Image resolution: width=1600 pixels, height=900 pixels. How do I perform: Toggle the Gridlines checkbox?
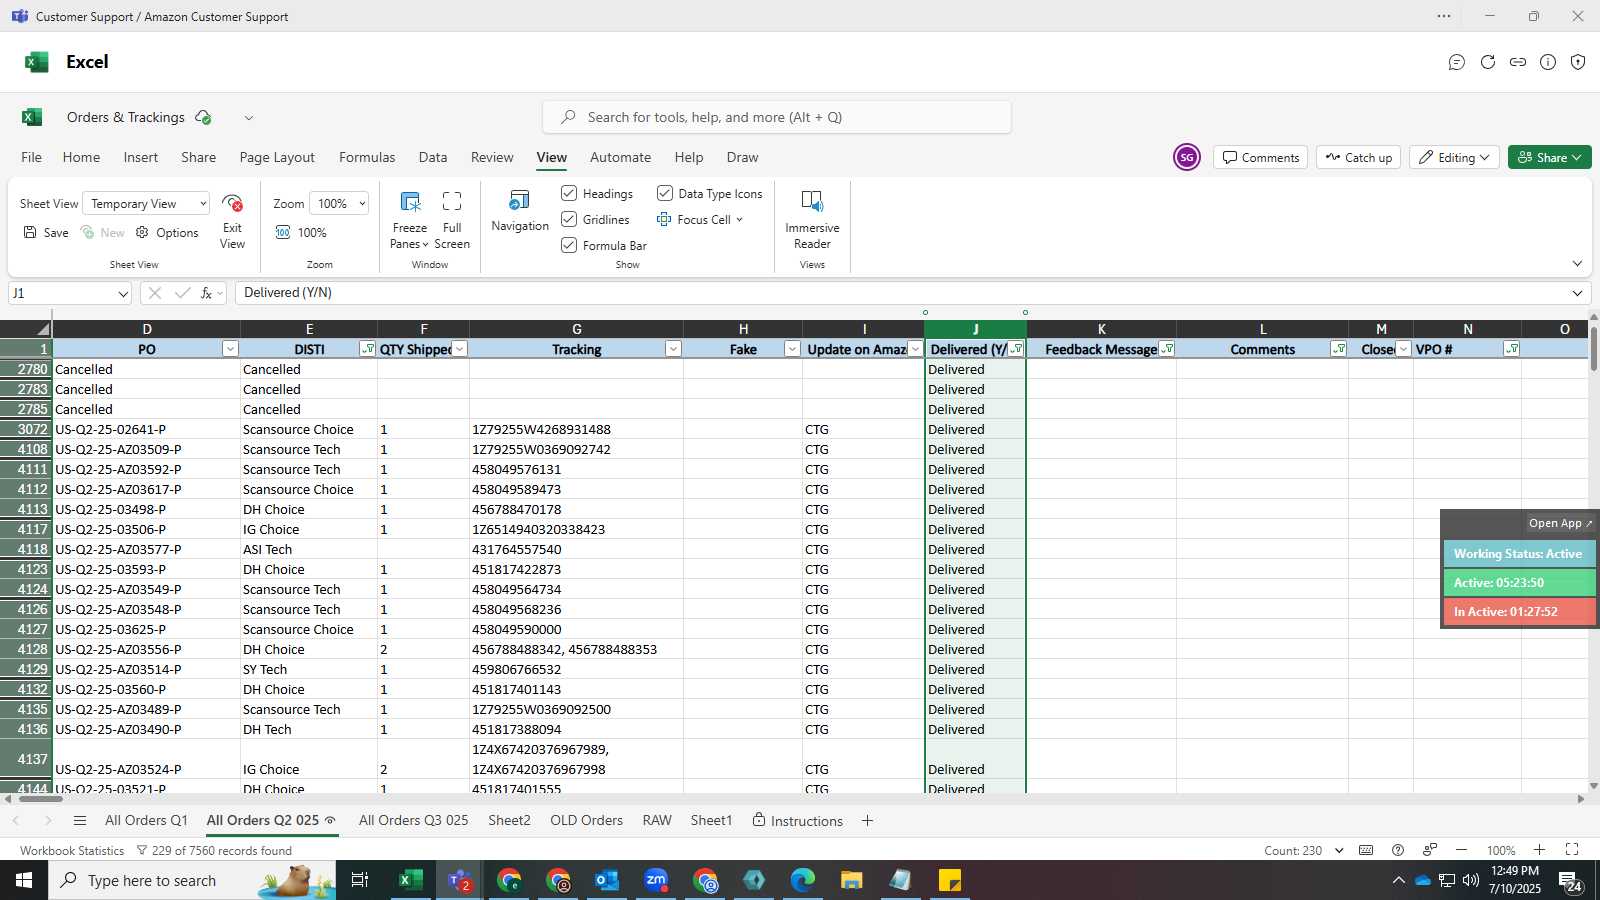[x=569, y=219]
